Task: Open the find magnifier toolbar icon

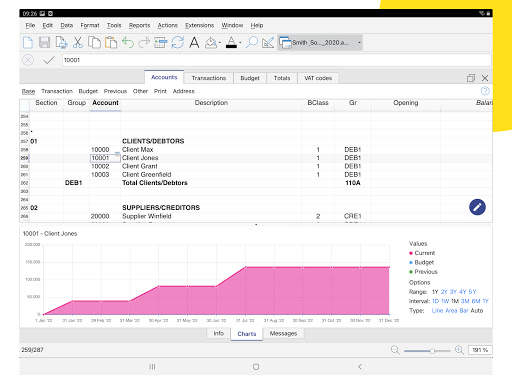Action: 252,43
